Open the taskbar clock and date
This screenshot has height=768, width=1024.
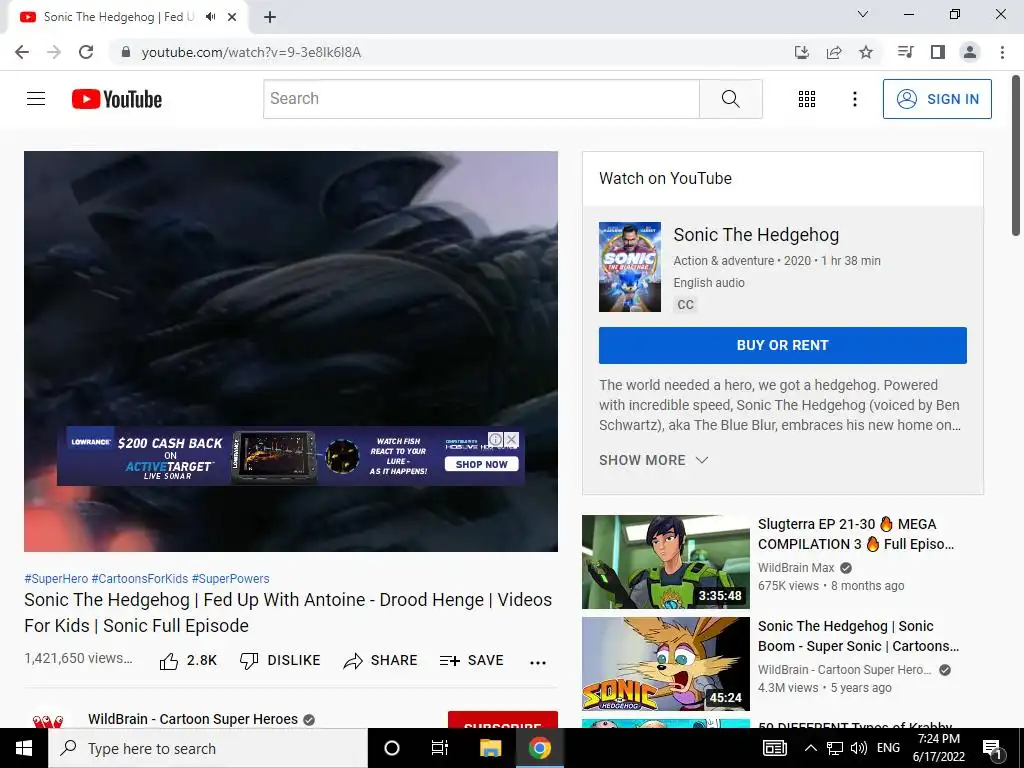coord(938,748)
